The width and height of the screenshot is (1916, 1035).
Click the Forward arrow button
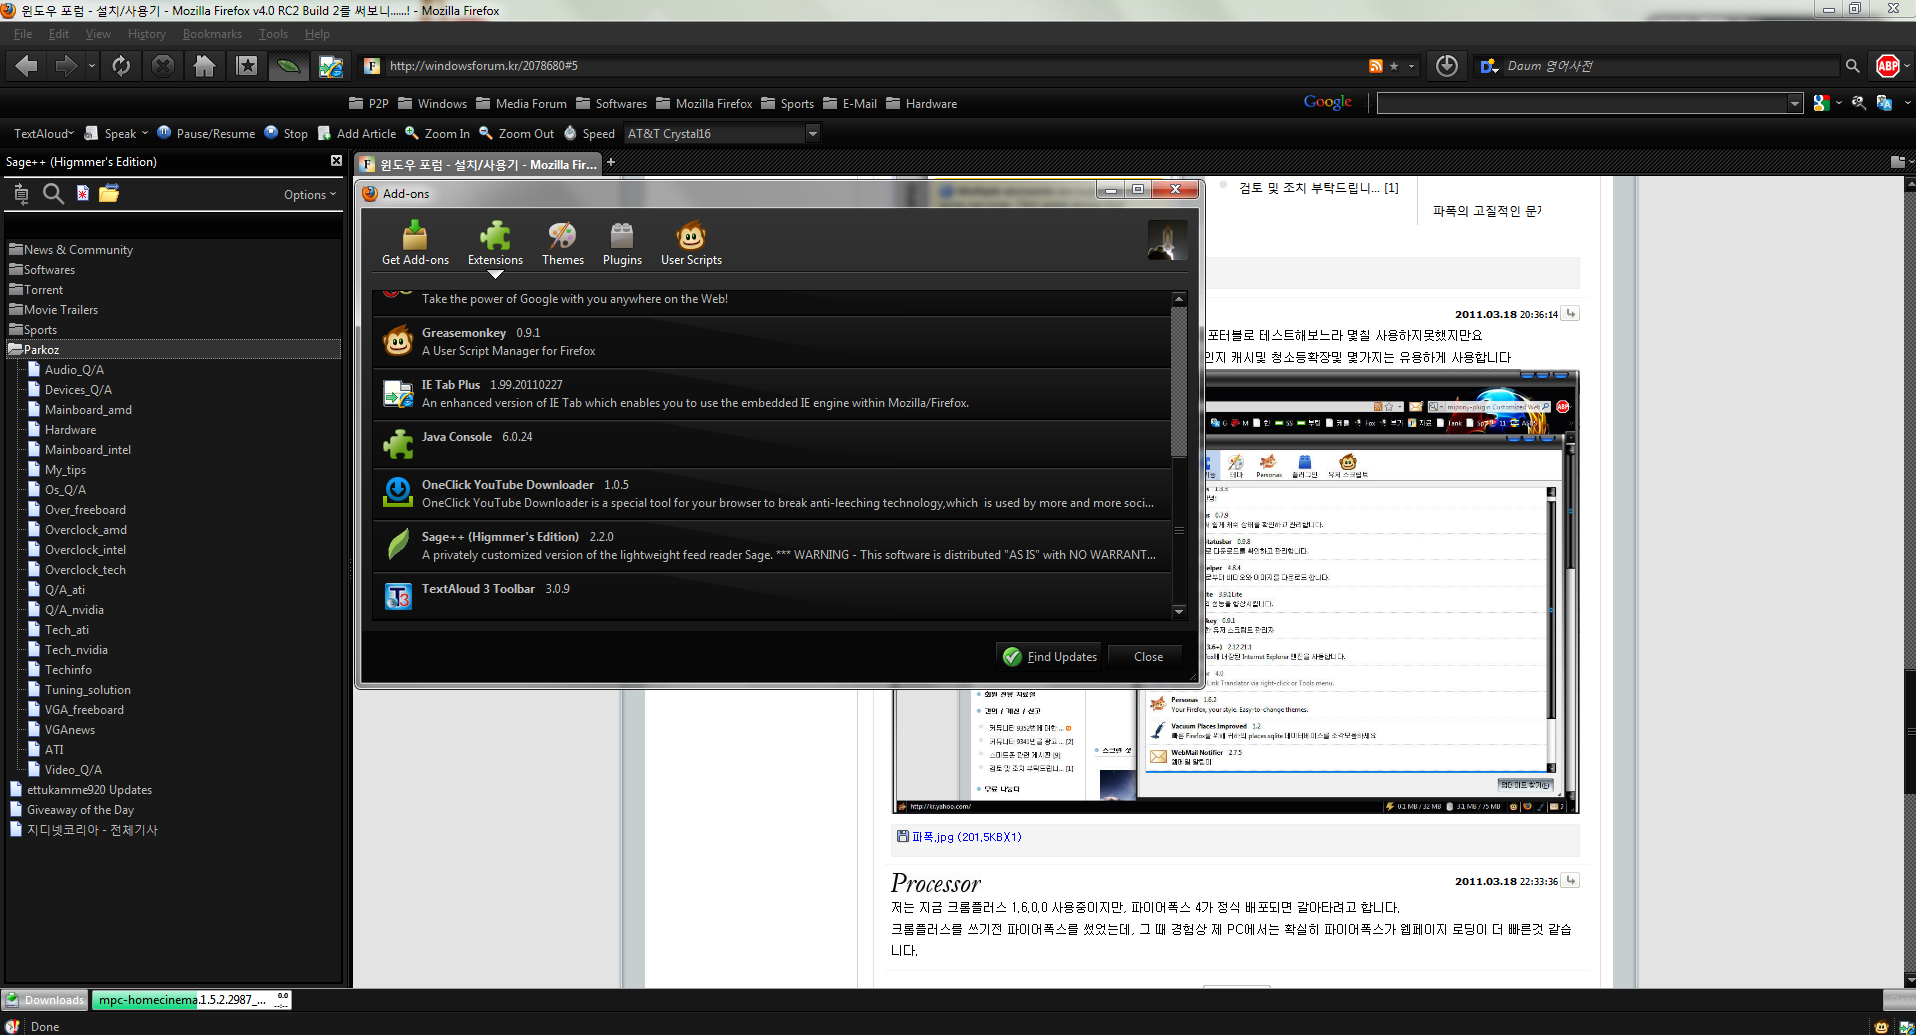(66, 66)
